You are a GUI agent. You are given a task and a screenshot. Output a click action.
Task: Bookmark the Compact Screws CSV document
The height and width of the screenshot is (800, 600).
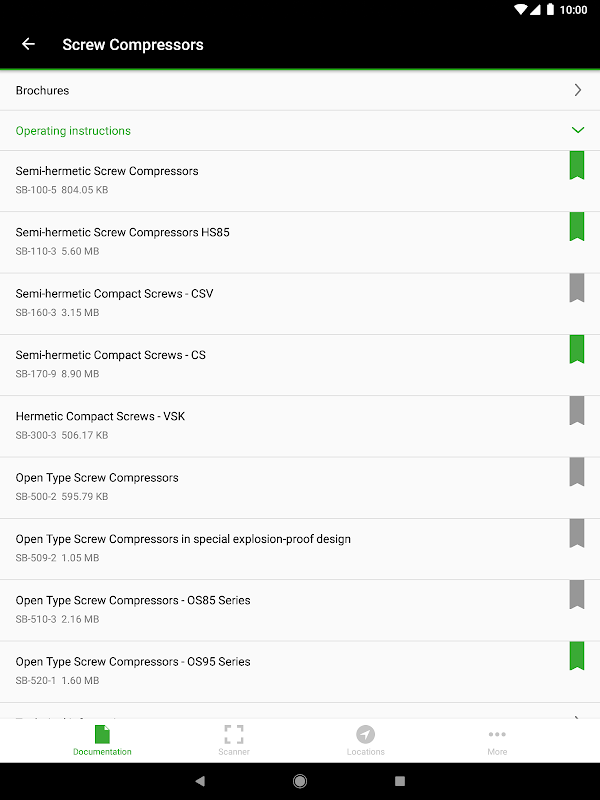[x=577, y=288]
